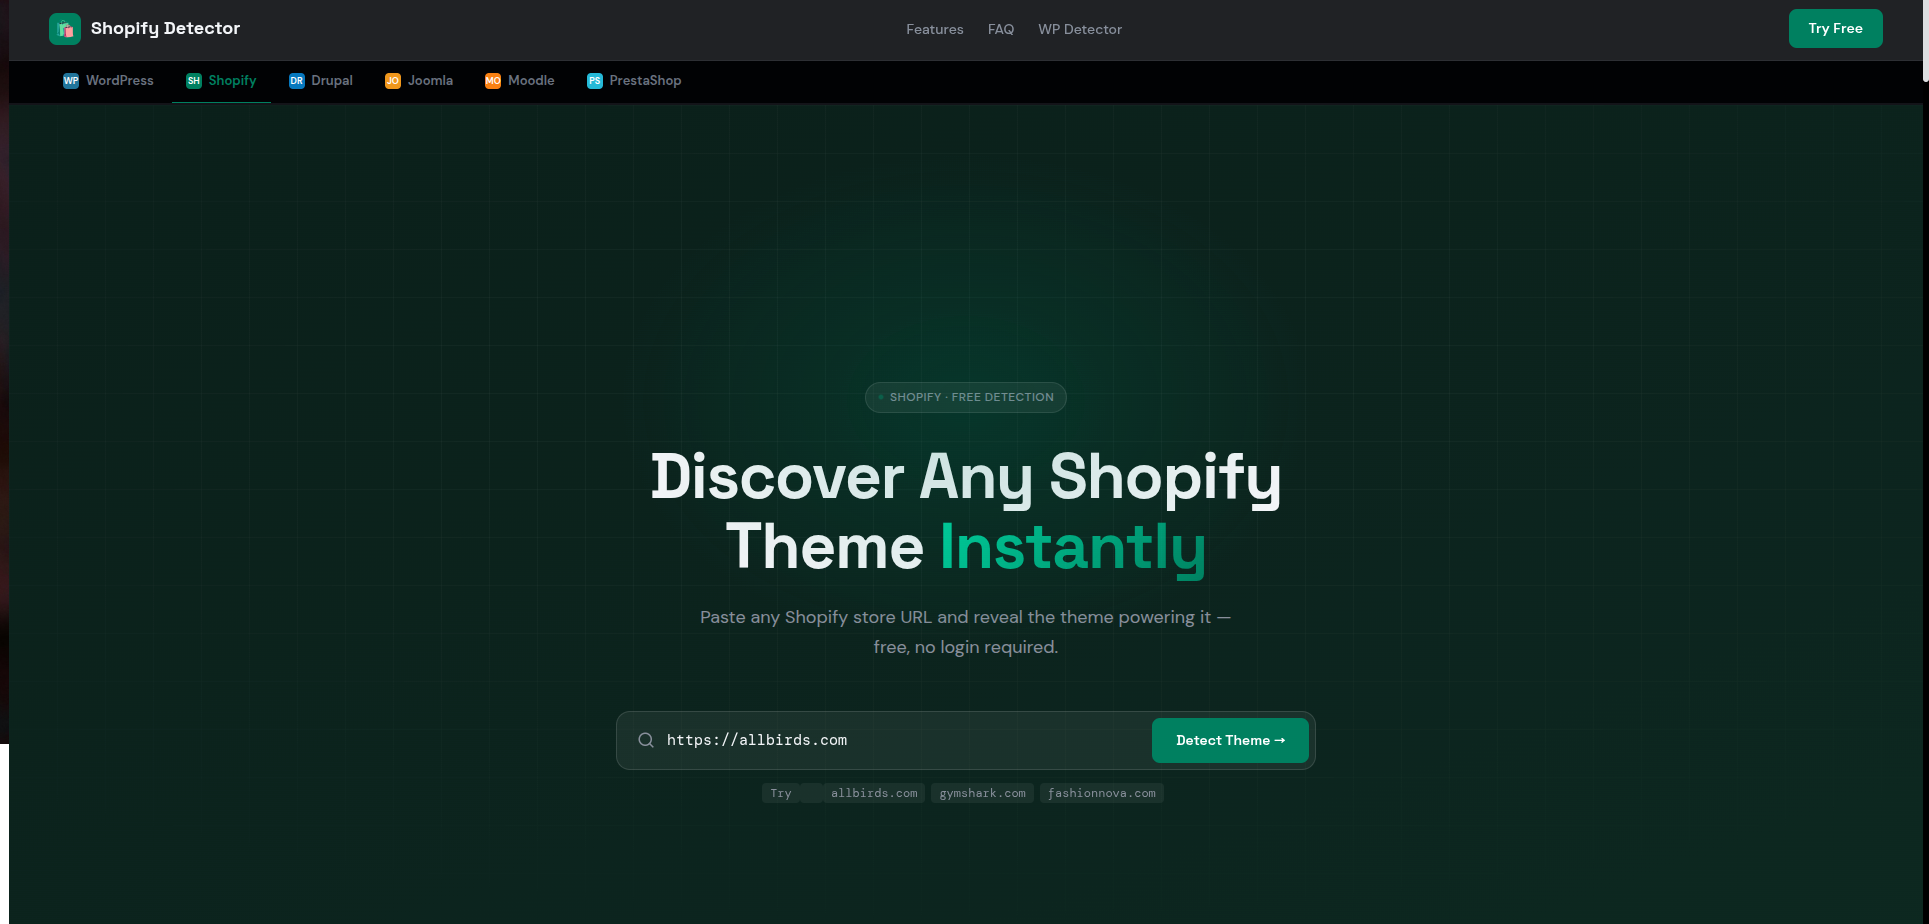Image resolution: width=1929 pixels, height=924 pixels.
Task: Open the Features link in the header
Action: pos(935,30)
